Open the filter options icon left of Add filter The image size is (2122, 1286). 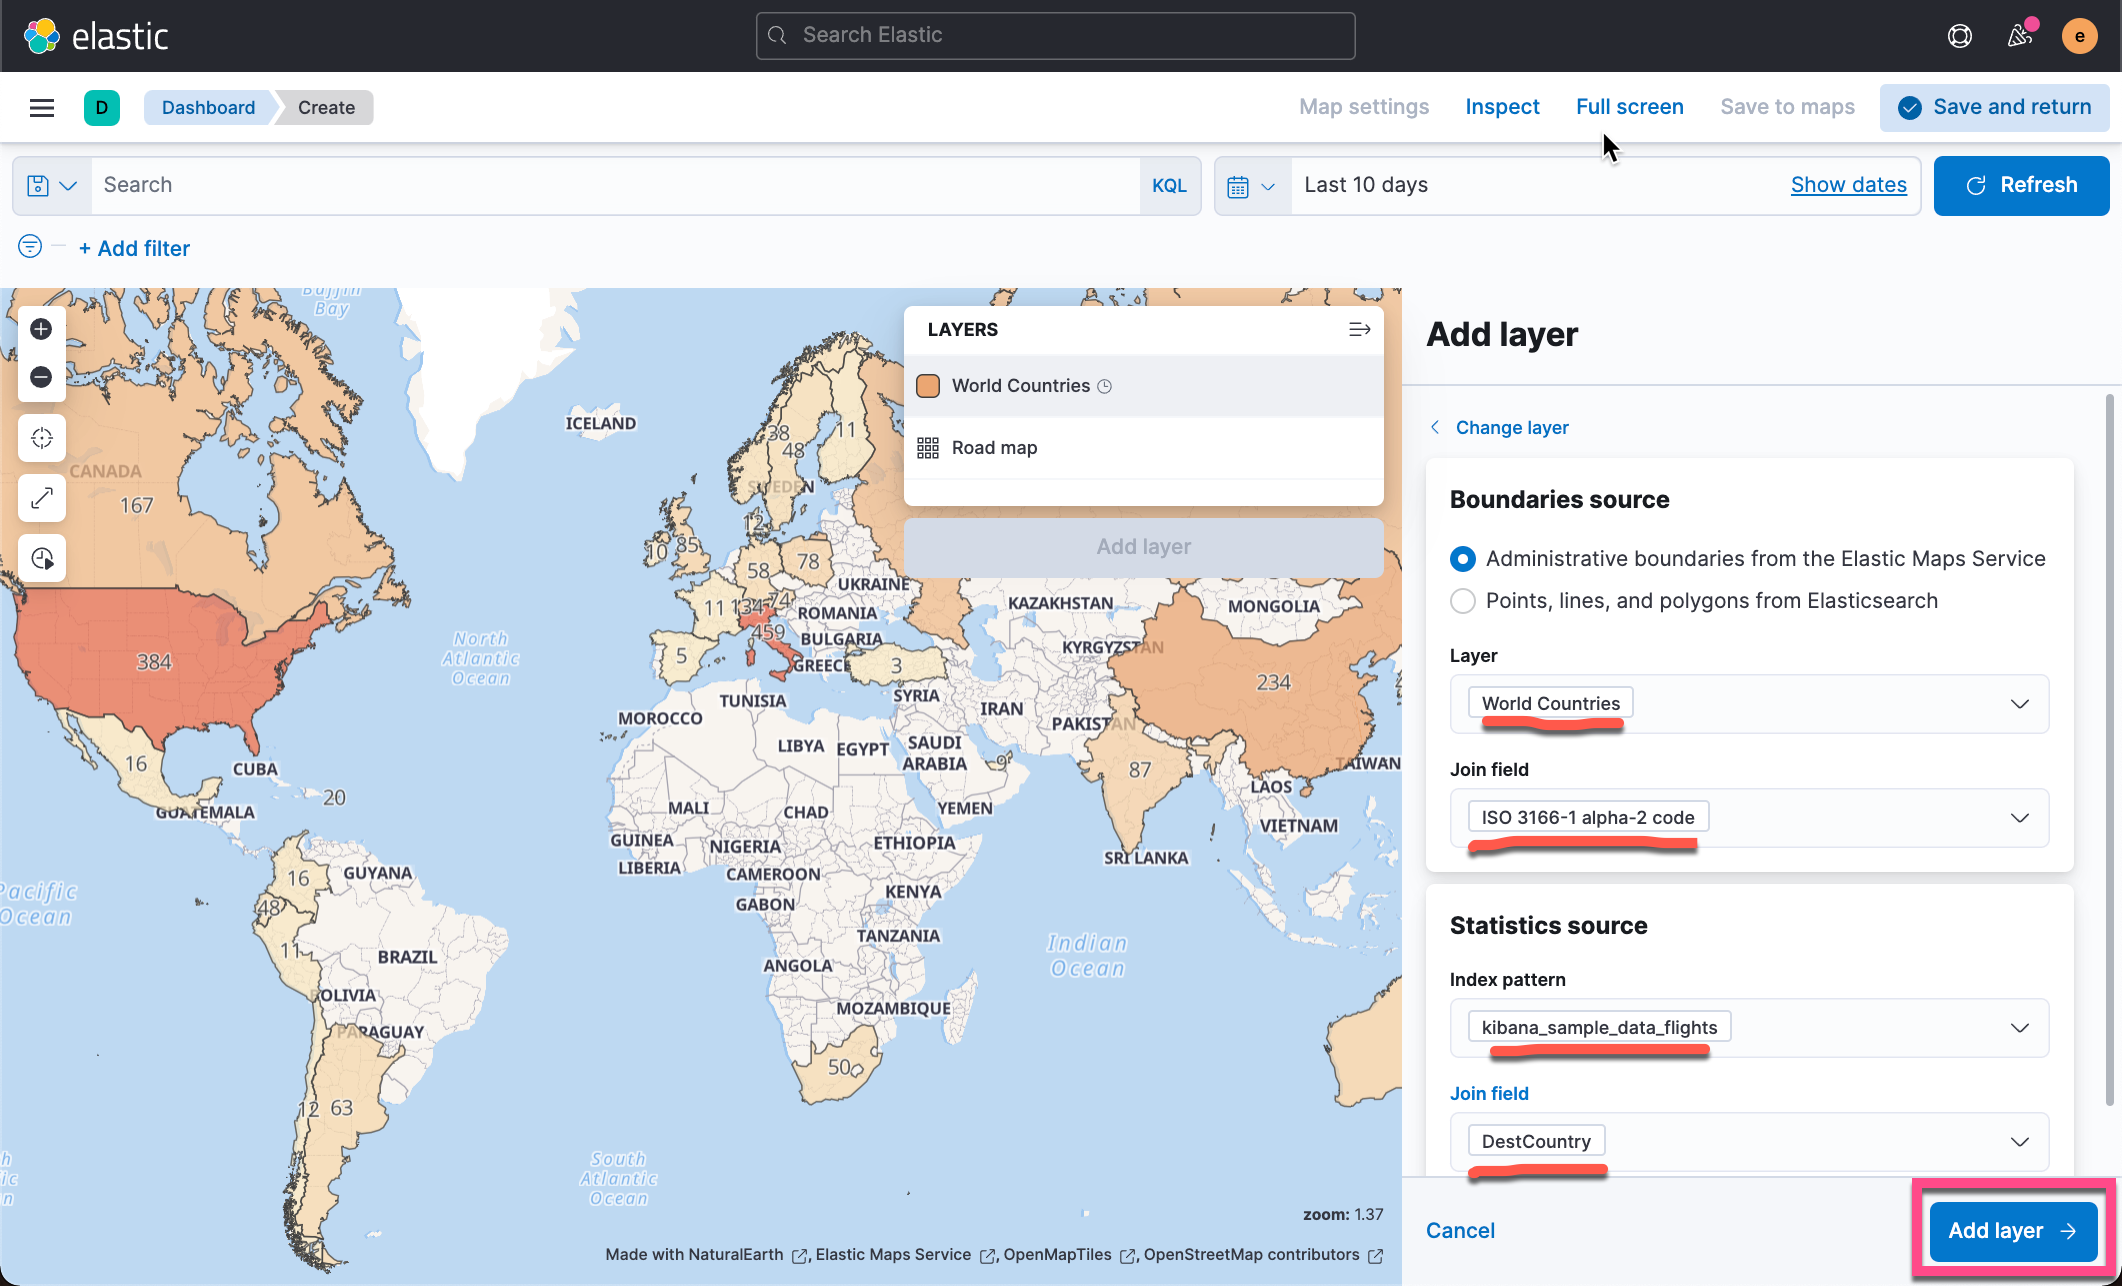[29, 246]
